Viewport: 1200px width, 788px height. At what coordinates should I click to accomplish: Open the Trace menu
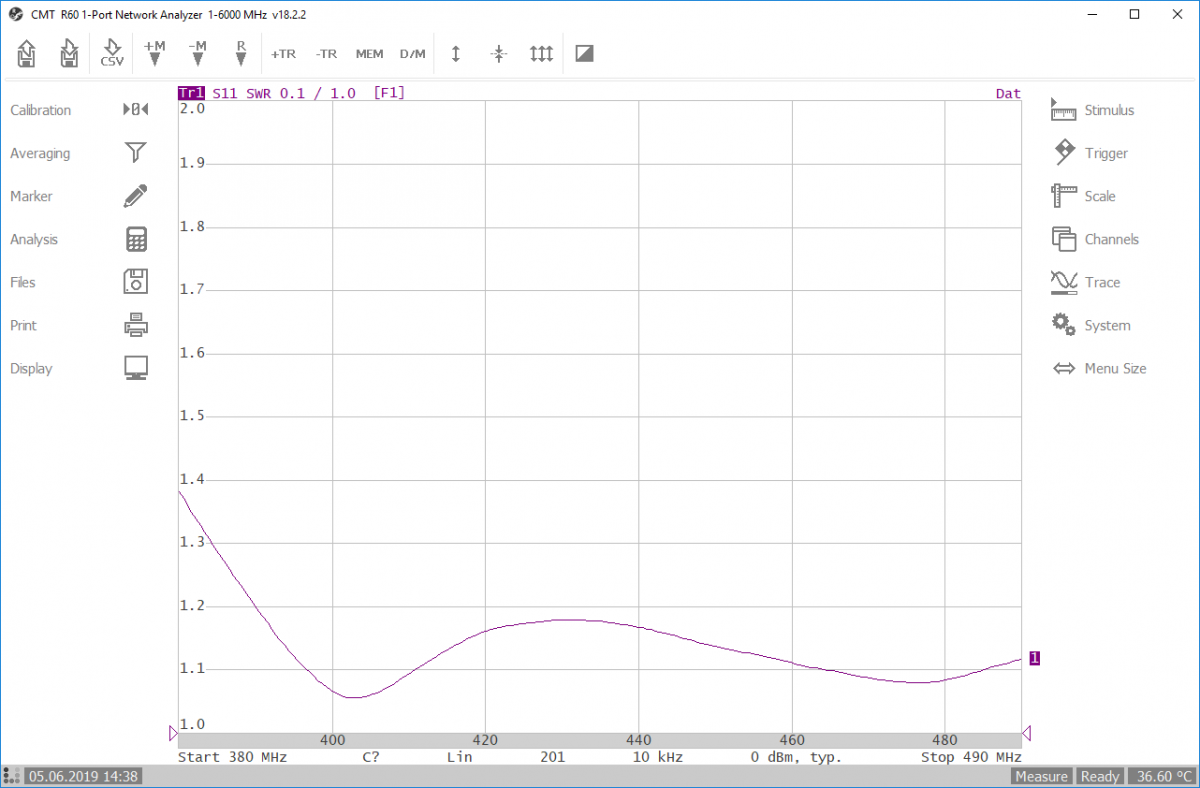(x=1086, y=282)
